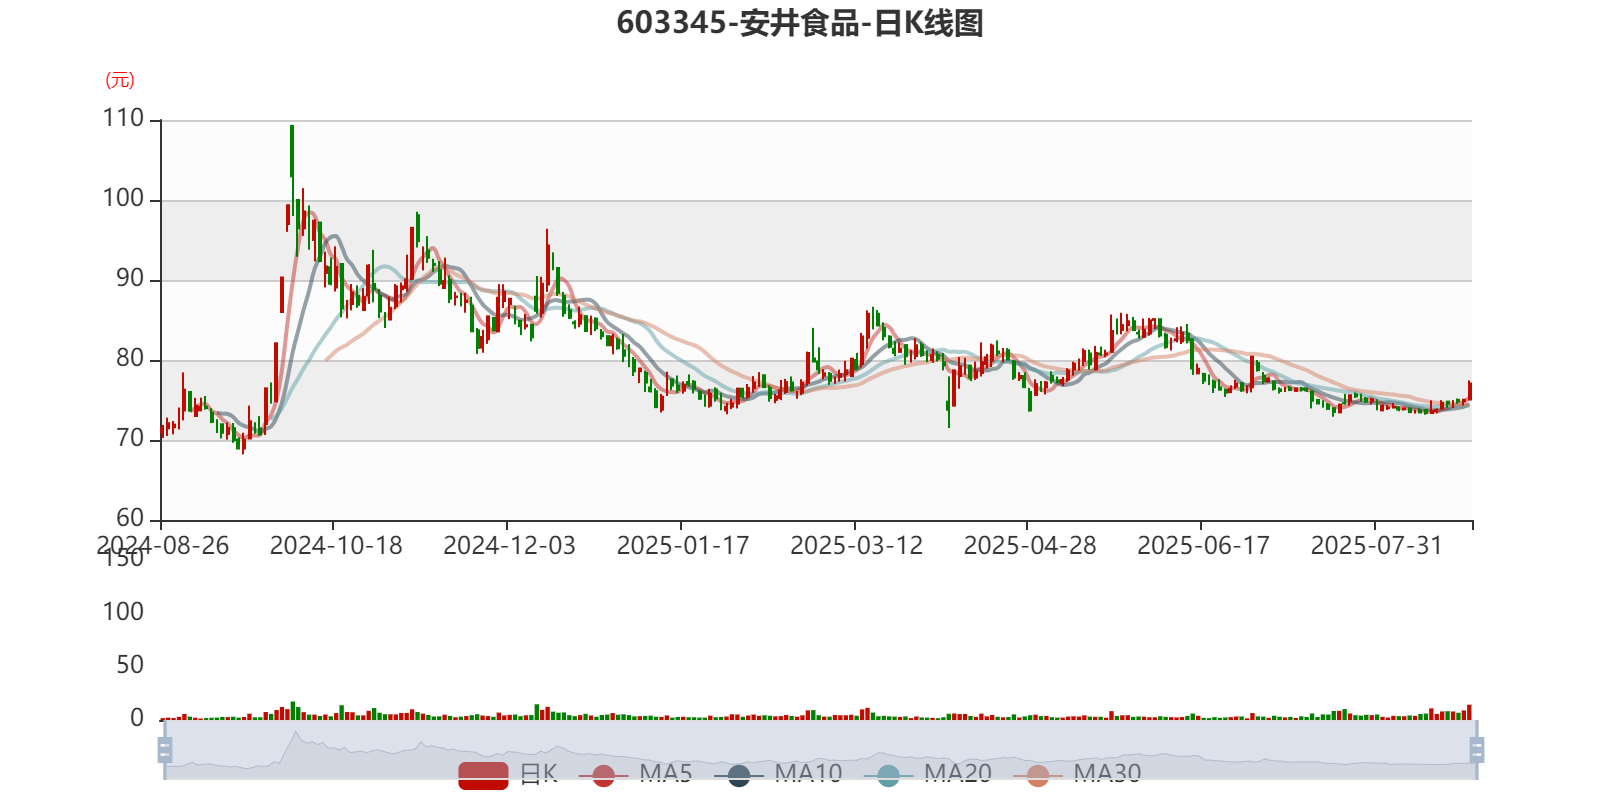
Task: Click the 2025-06-17 date axis label
Action: (1203, 546)
